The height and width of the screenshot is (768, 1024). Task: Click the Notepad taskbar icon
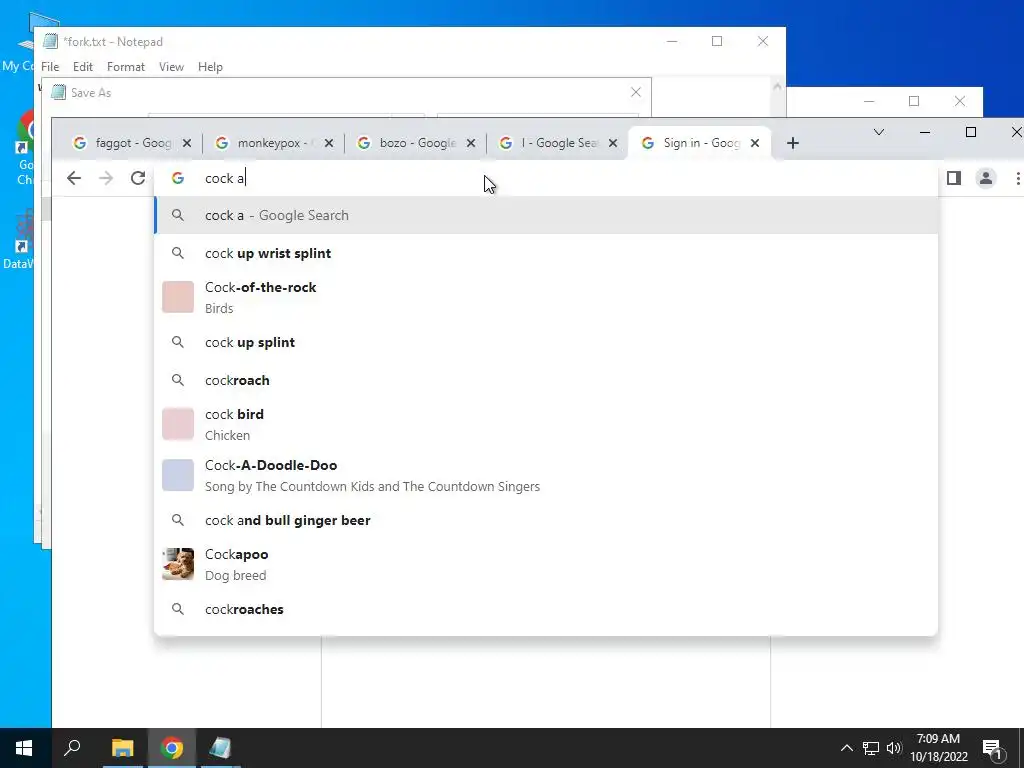[220, 748]
